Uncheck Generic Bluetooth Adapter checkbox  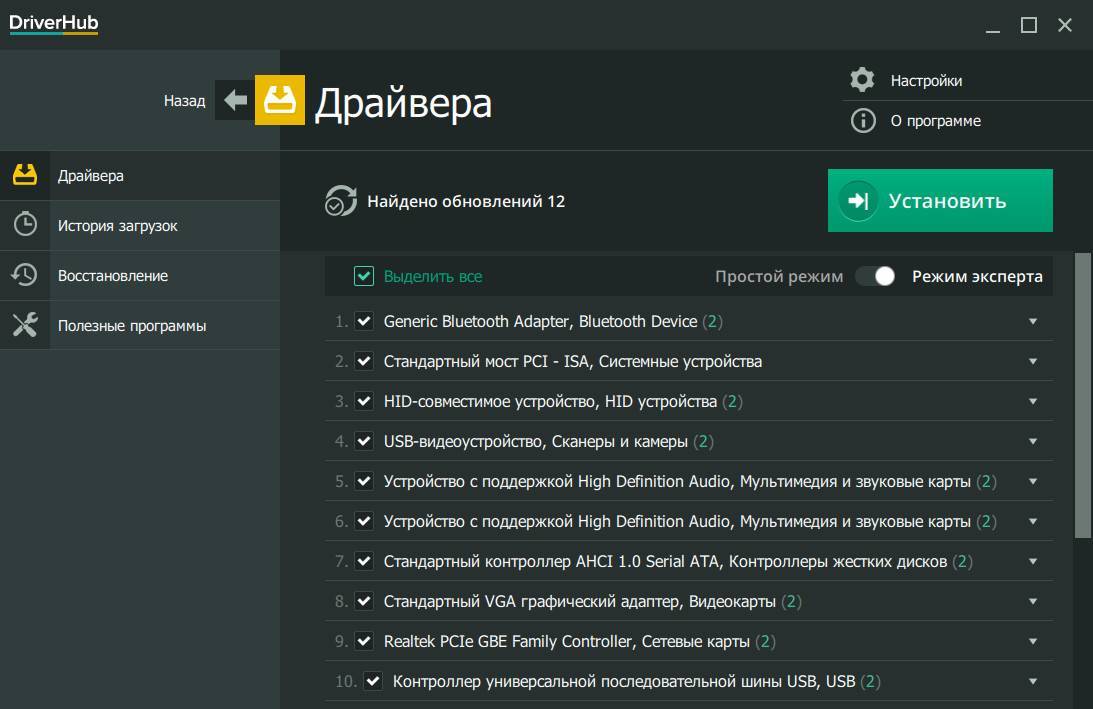[364, 321]
